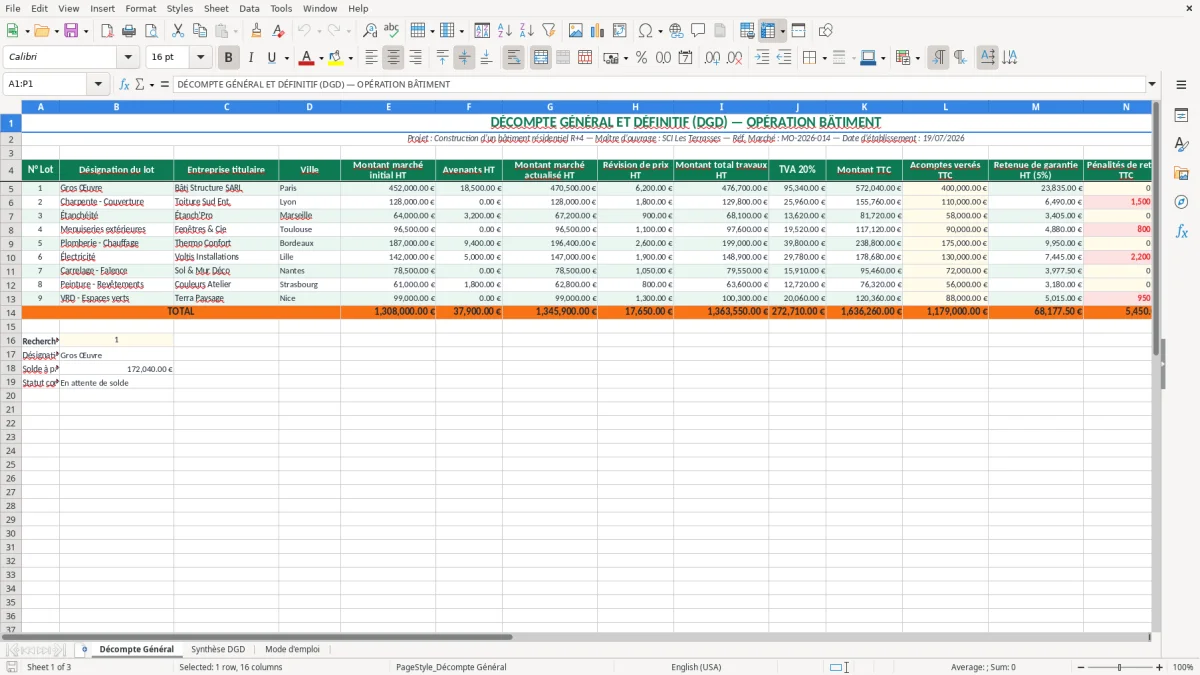Insert a comment
Screen dimensions: 1200x675
(698, 31)
